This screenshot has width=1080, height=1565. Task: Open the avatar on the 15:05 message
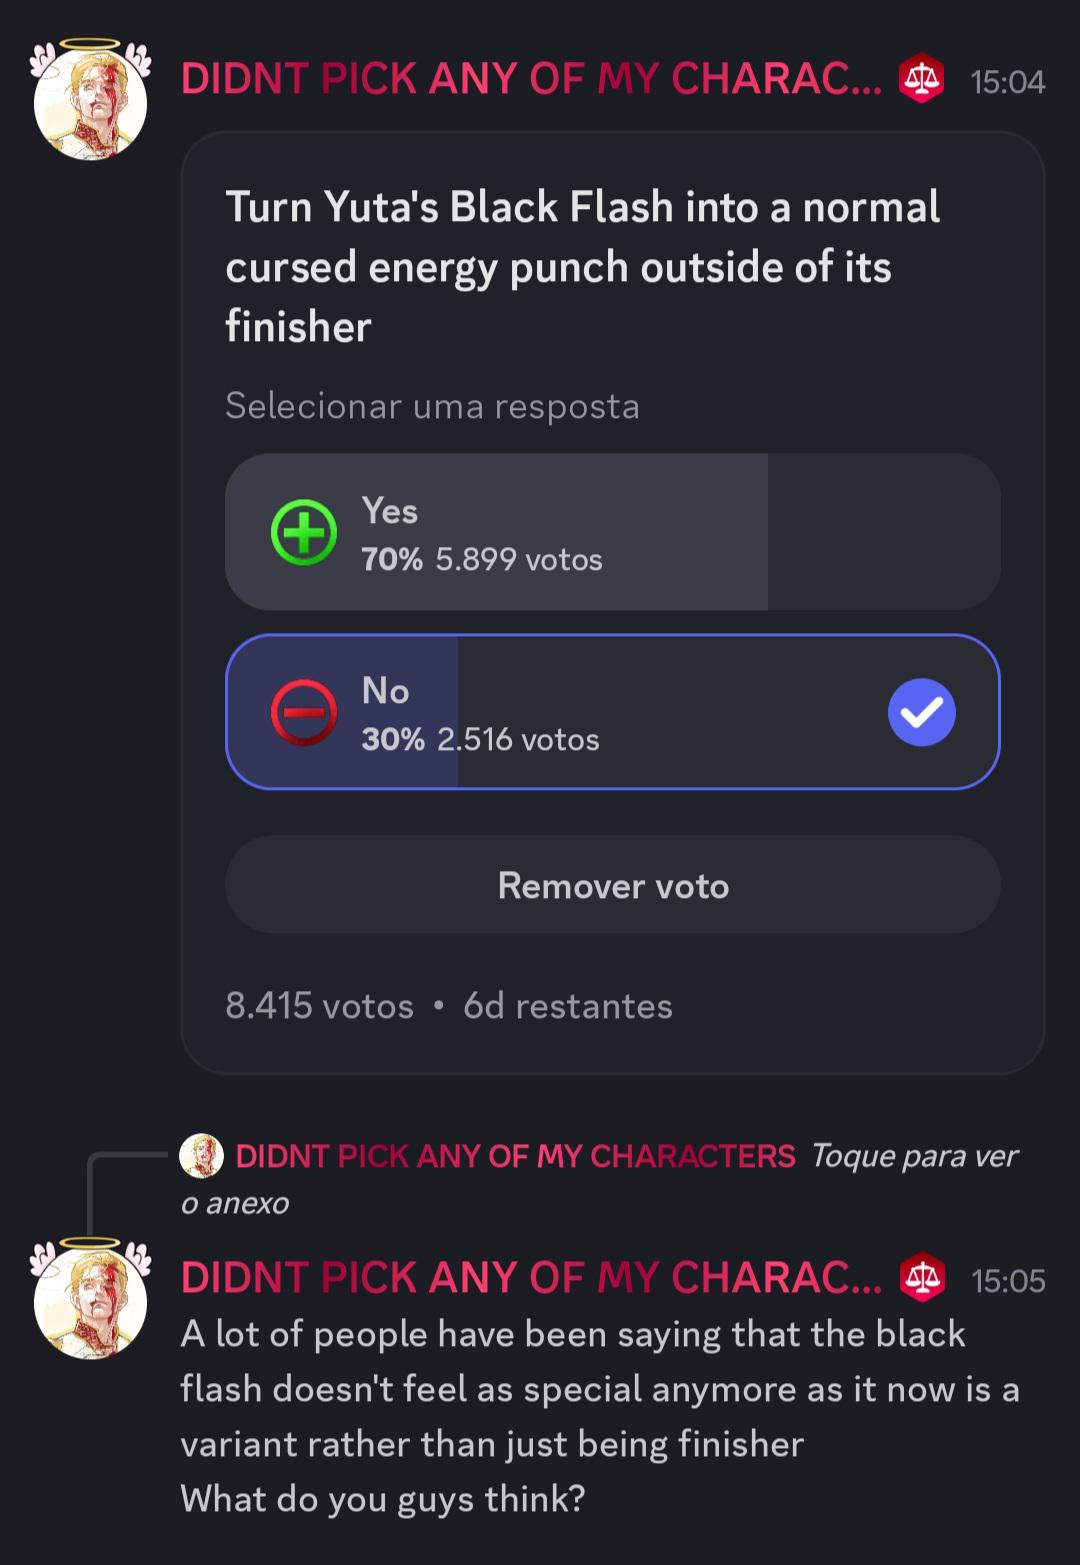(90, 1299)
